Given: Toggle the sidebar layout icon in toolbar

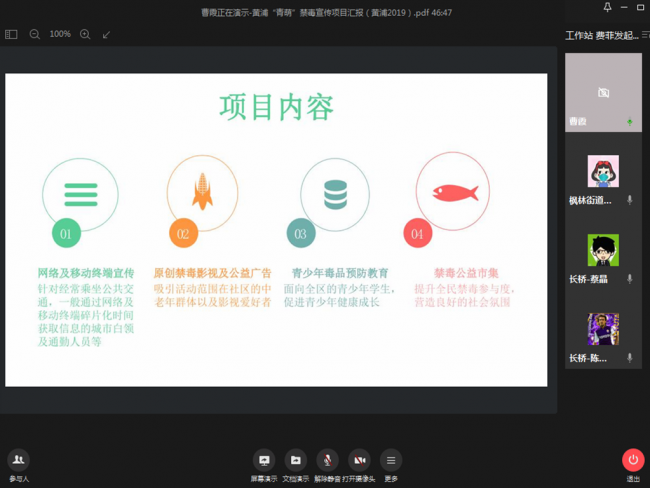Looking at the screenshot, I should click(x=11, y=34).
